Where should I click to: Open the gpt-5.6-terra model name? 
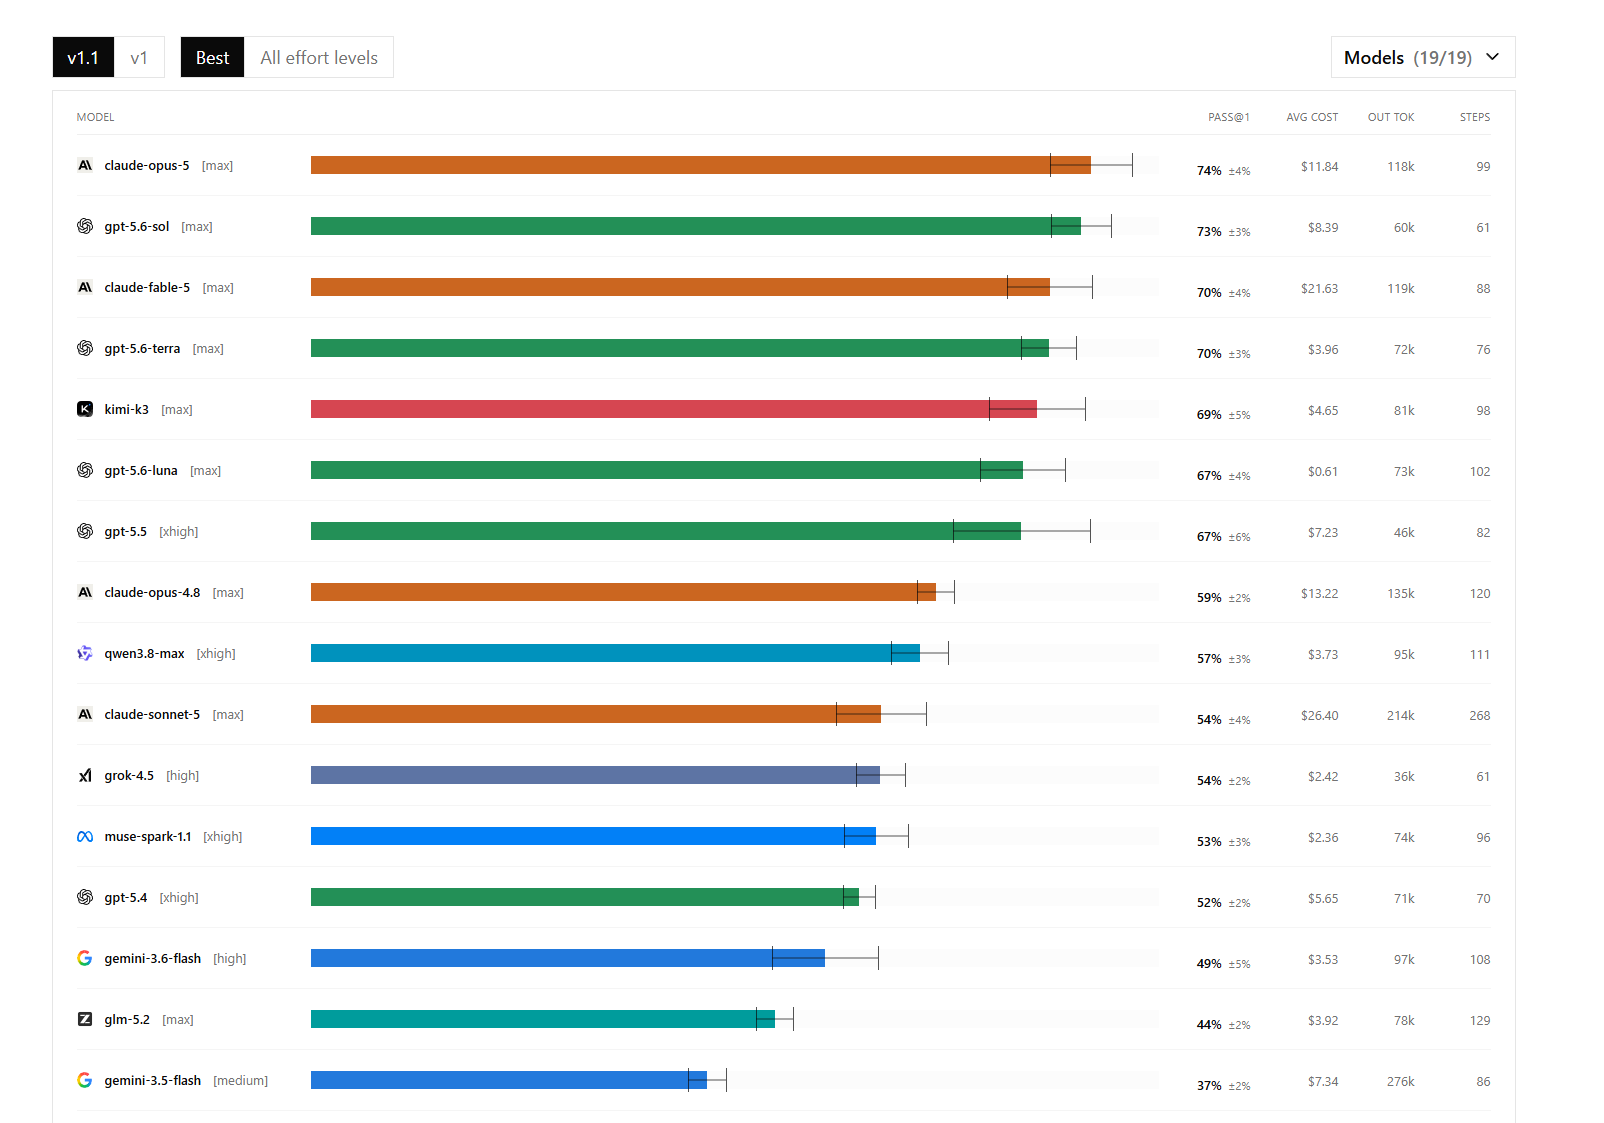(x=142, y=349)
